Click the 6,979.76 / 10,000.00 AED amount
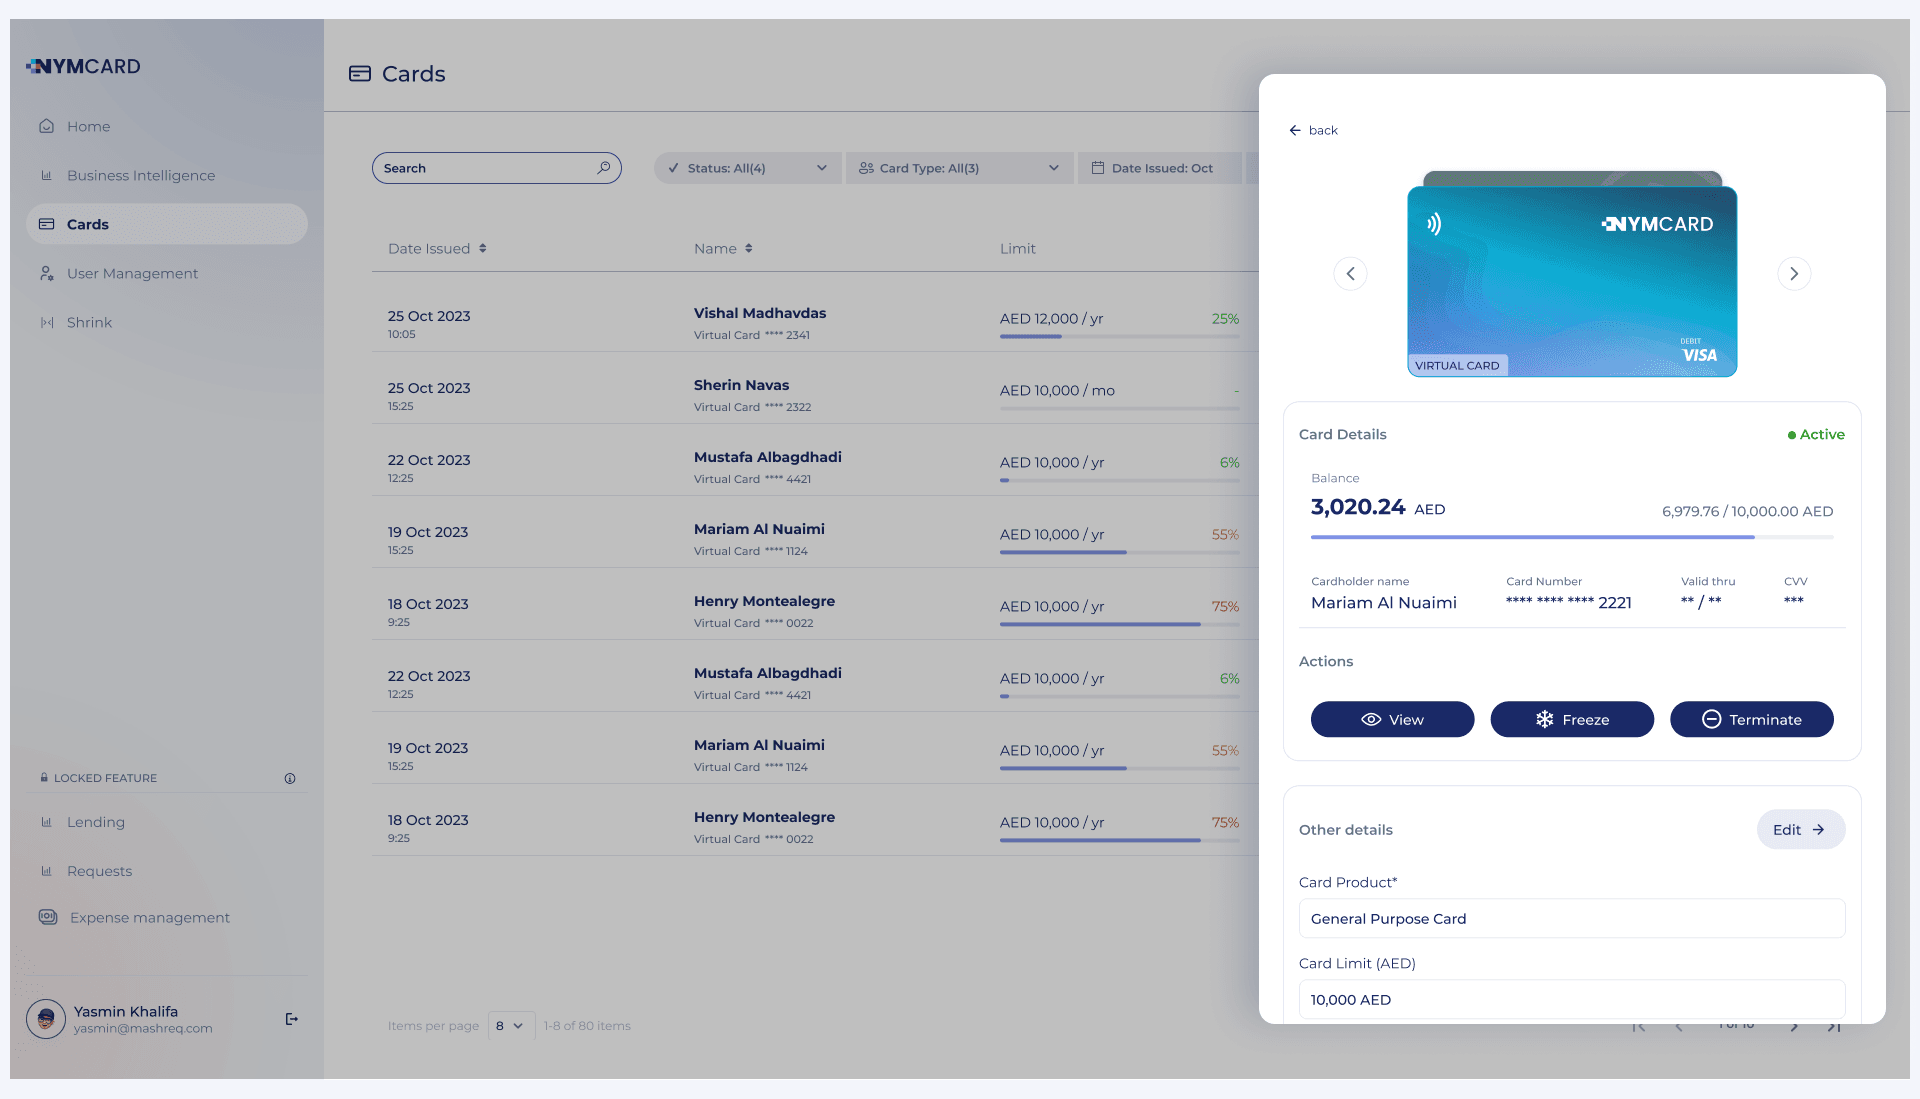1920x1099 pixels. [1748, 511]
